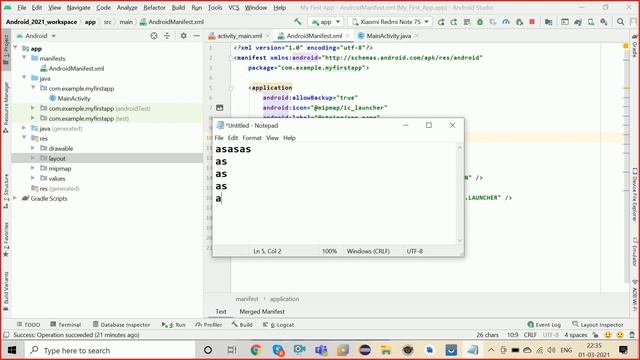
Task: Collapse the manifests folder
Action: pyautogui.click(x=24, y=58)
